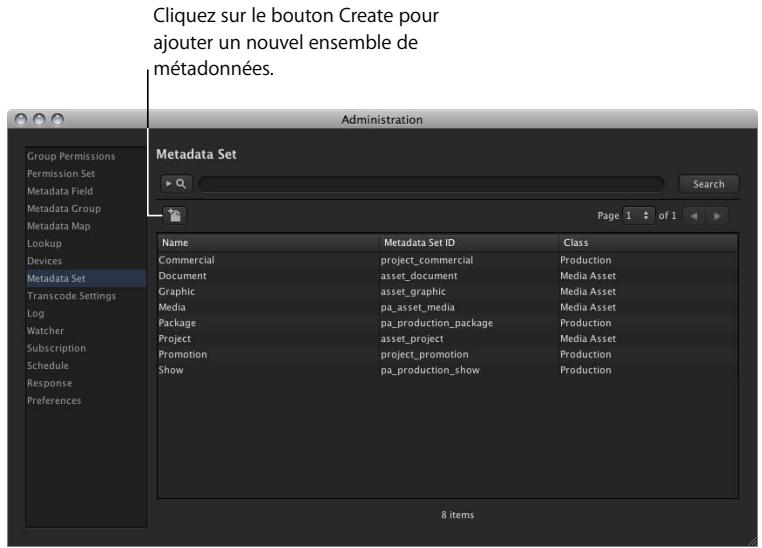This screenshot has width=762, height=548.
Task: Focus the metadata set search field
Action: pyautogui.click(x=431, y=184)
